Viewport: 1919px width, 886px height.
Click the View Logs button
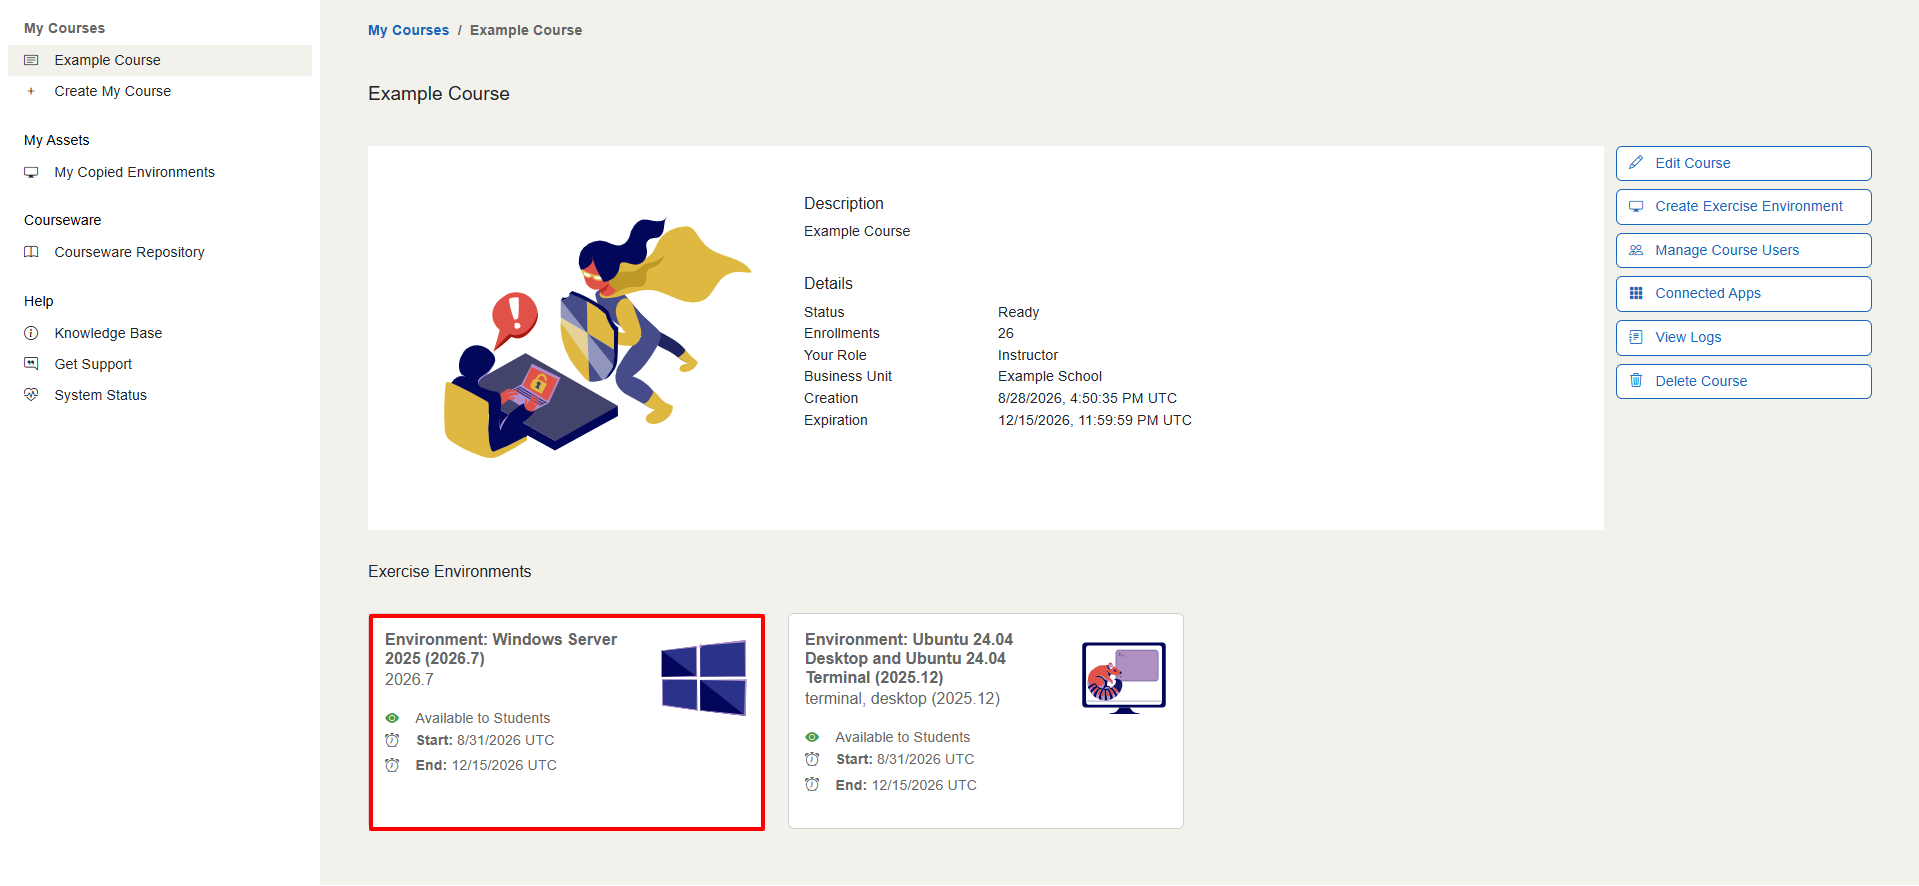coord(1743,337)
